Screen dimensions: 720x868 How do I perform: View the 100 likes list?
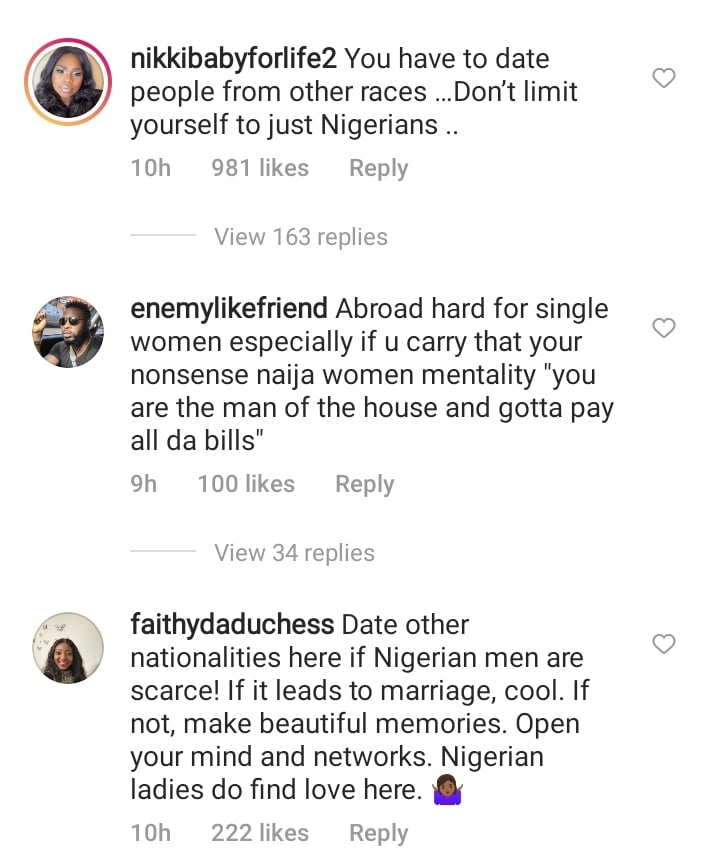(246, 484)
